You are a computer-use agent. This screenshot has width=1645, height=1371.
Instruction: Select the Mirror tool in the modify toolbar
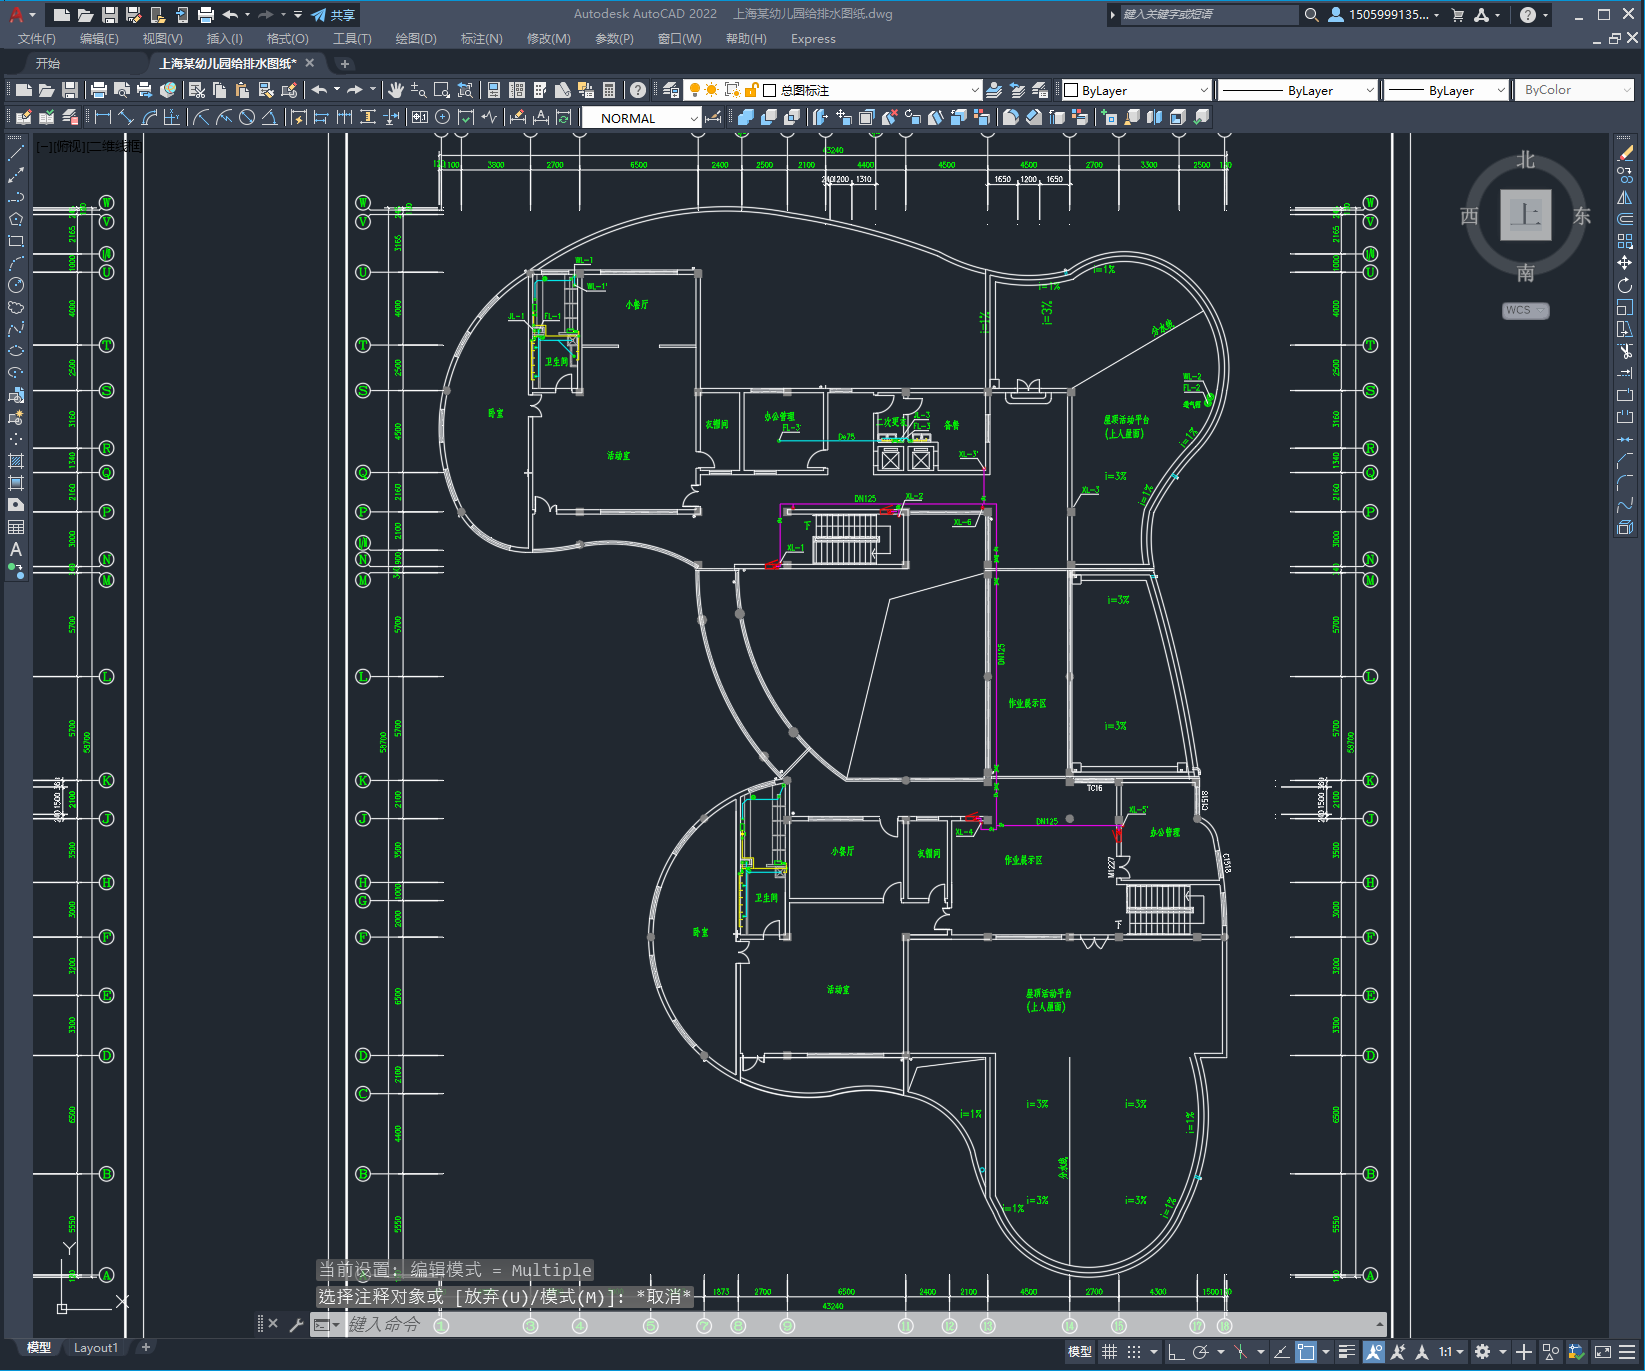[x=1625, y=198]
